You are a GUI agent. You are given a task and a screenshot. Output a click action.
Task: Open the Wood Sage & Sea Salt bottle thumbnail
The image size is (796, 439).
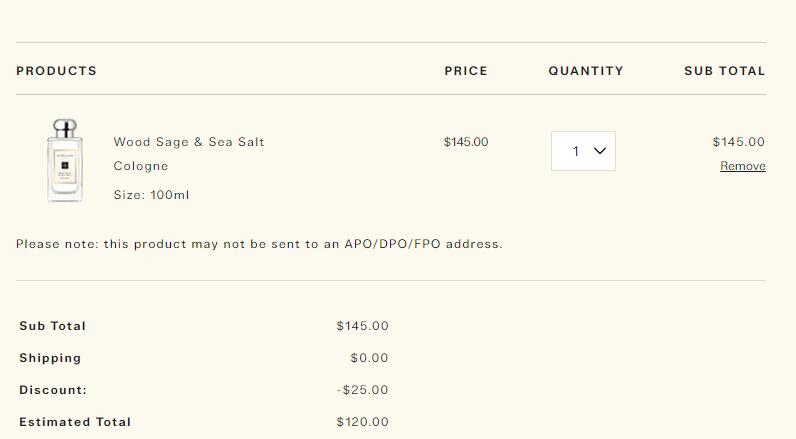click(65, 160)
